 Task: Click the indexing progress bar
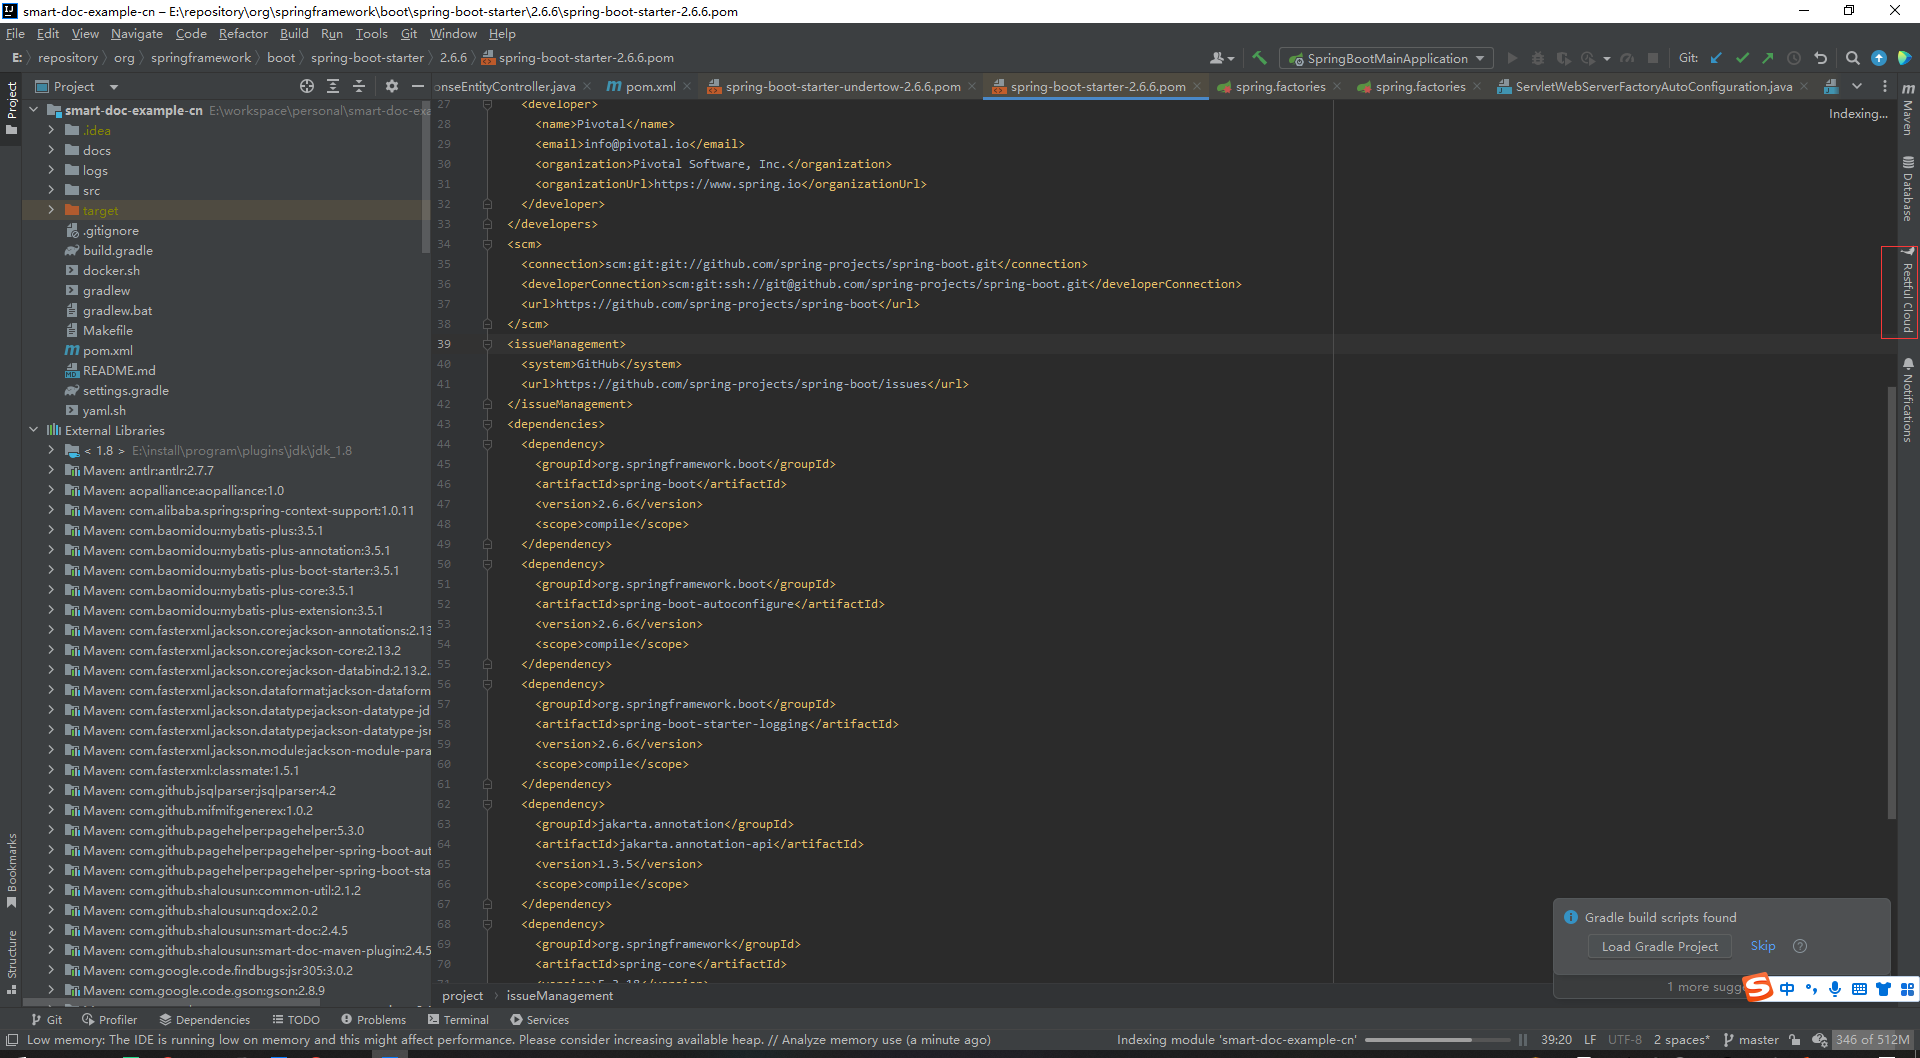pos(1437,1040)
